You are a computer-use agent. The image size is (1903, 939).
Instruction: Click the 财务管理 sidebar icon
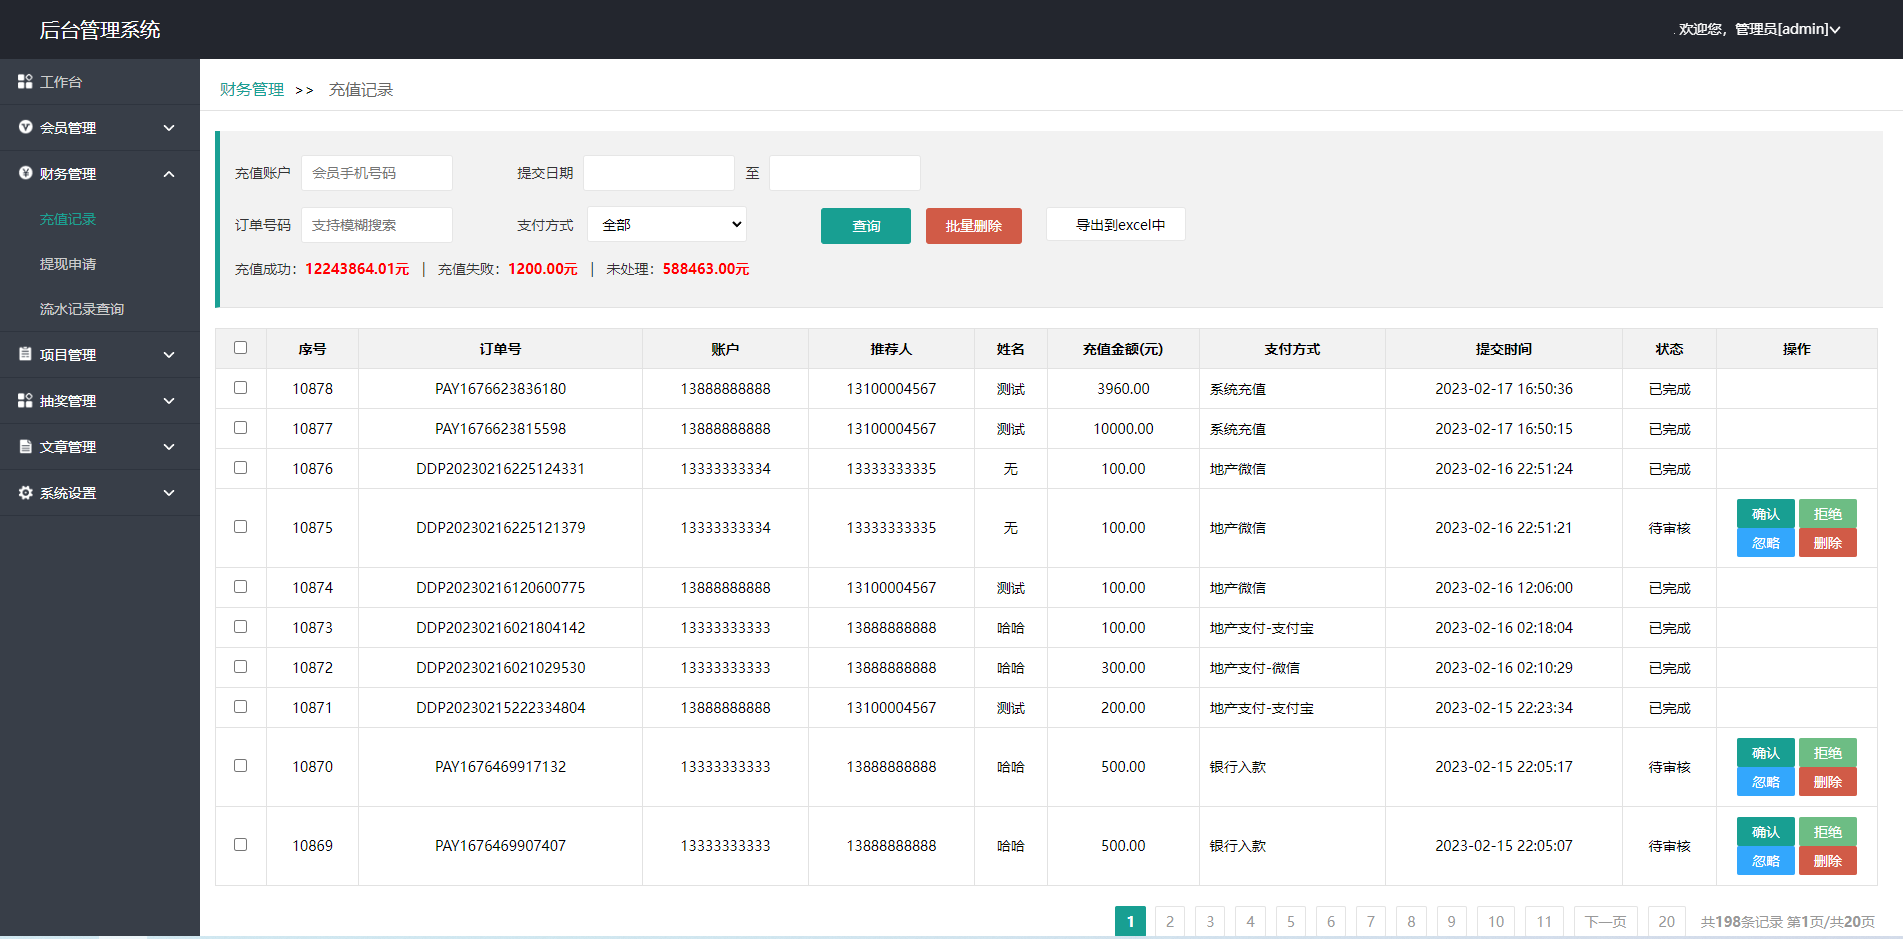point(25,173)
